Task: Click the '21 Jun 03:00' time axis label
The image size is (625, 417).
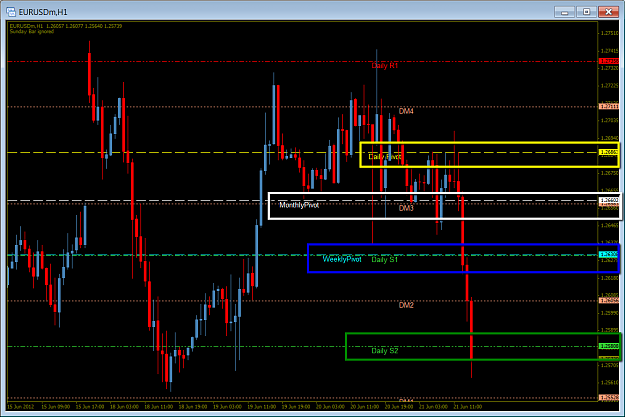Action: click(x=433, y=407)
